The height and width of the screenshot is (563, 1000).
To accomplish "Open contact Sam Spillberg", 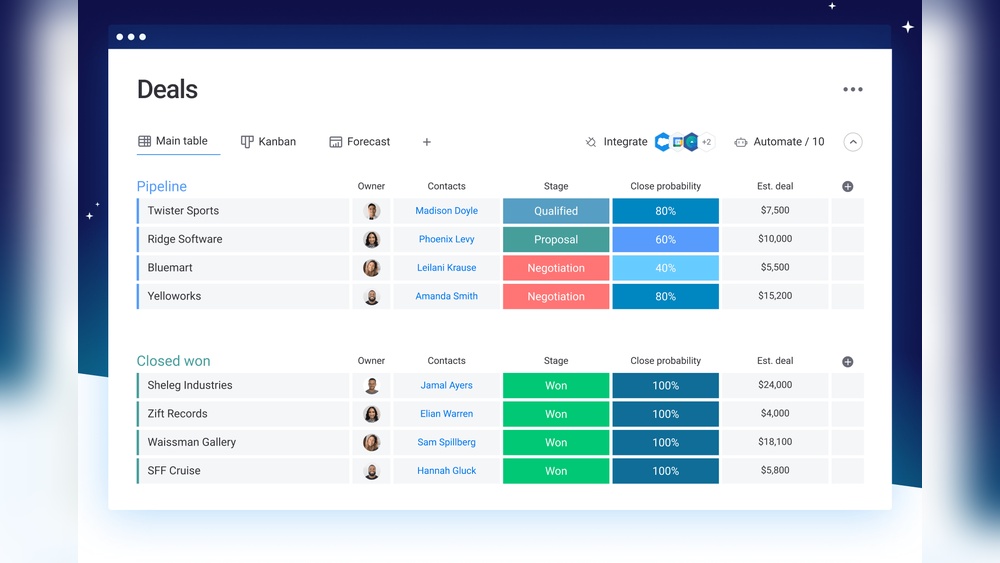I will [446, 442].
